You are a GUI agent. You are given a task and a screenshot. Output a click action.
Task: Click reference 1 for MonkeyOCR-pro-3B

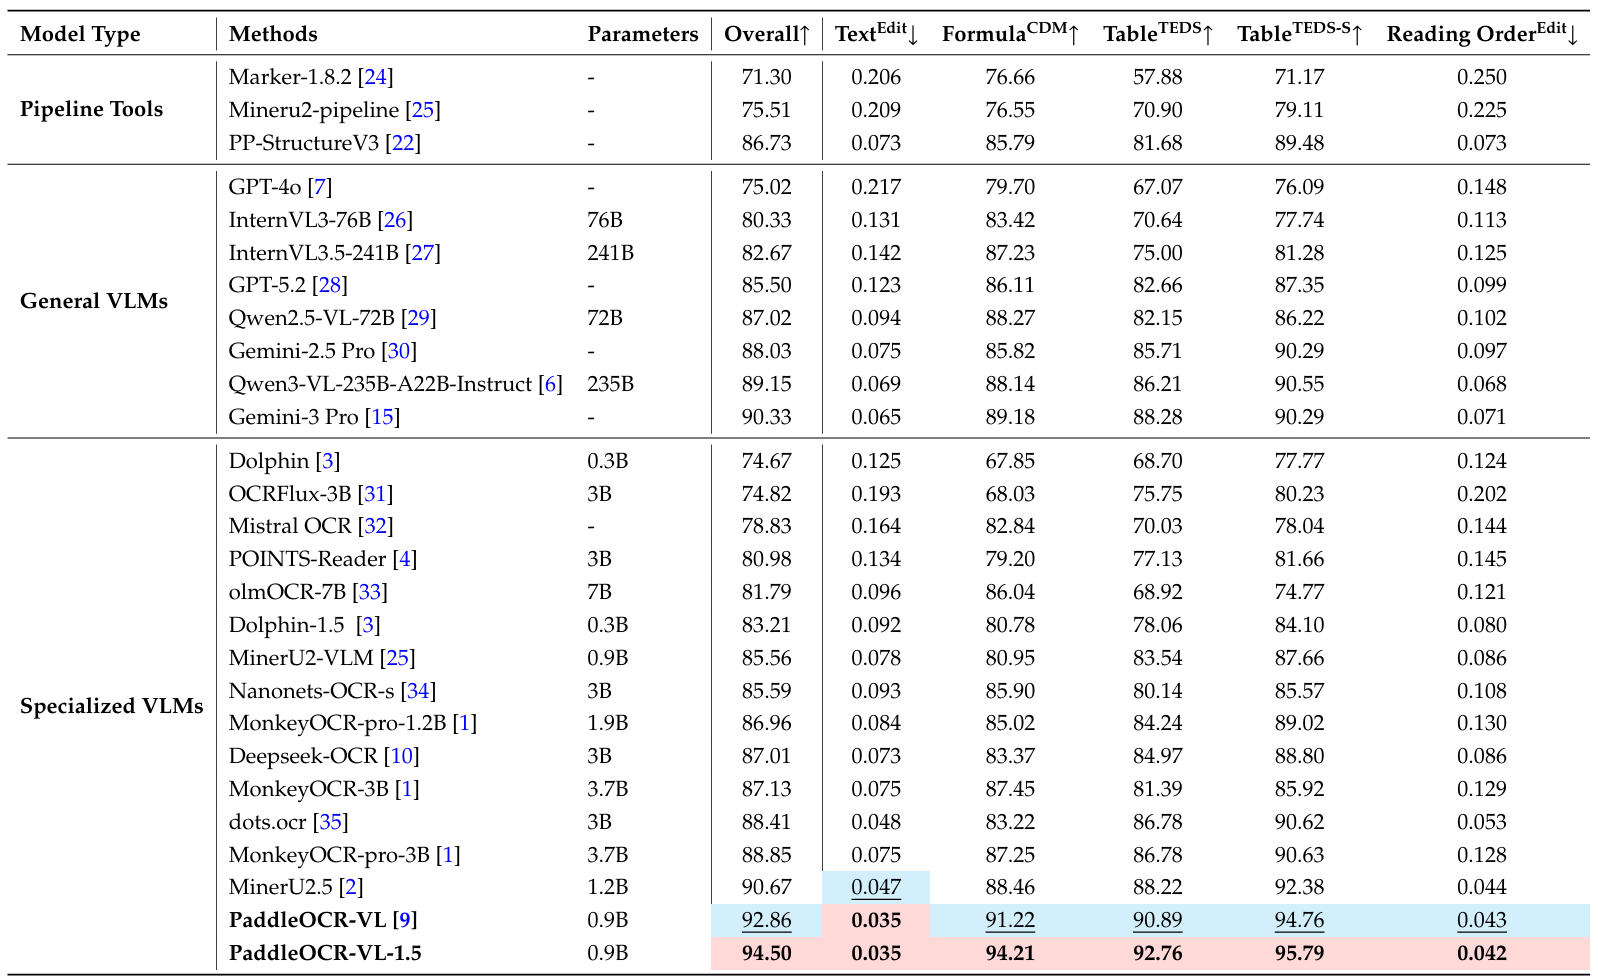(x=448, y=855)
